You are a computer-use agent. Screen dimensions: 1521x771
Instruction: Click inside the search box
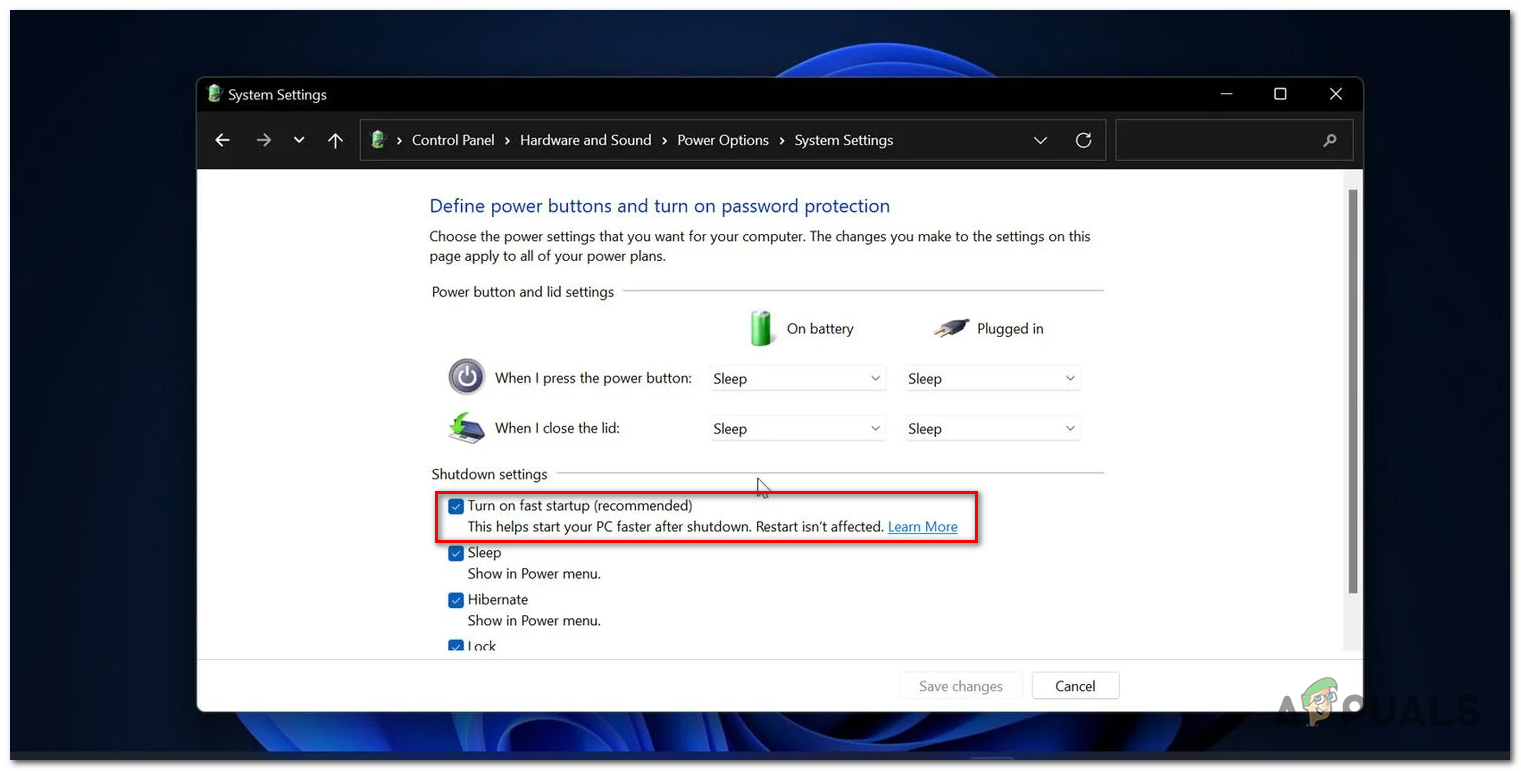coord(1220,140)
